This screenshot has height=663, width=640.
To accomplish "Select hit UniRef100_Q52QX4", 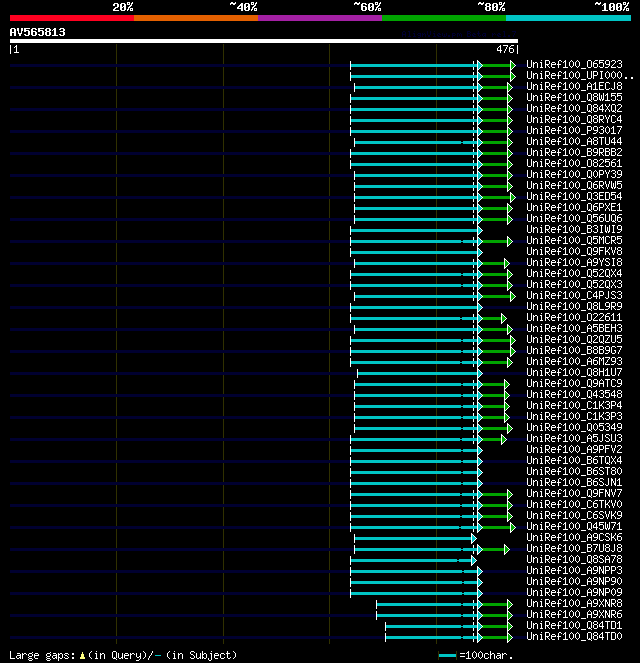I will (x=574, y=273).
